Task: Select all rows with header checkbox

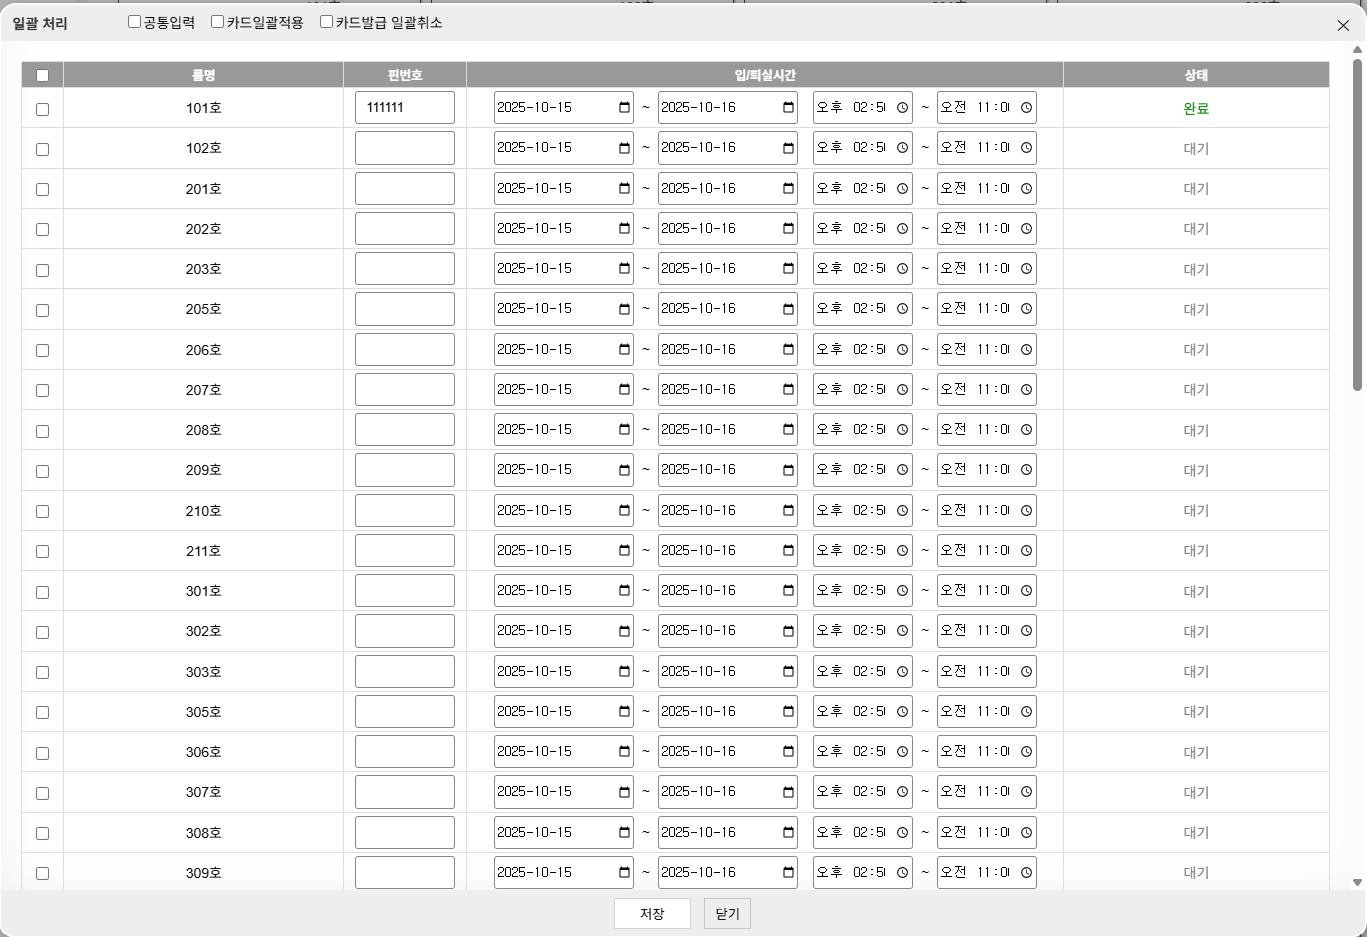Action: point(42,75)
